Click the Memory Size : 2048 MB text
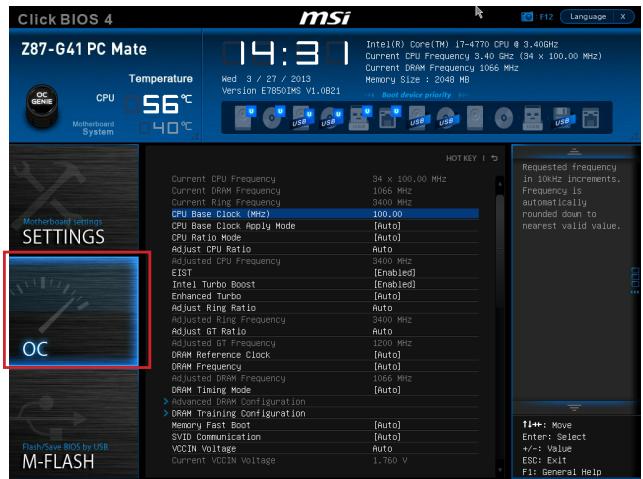Image resolution: width=643 pixels, height=479 pixels. pyautogui.click(x=417, y=80)
